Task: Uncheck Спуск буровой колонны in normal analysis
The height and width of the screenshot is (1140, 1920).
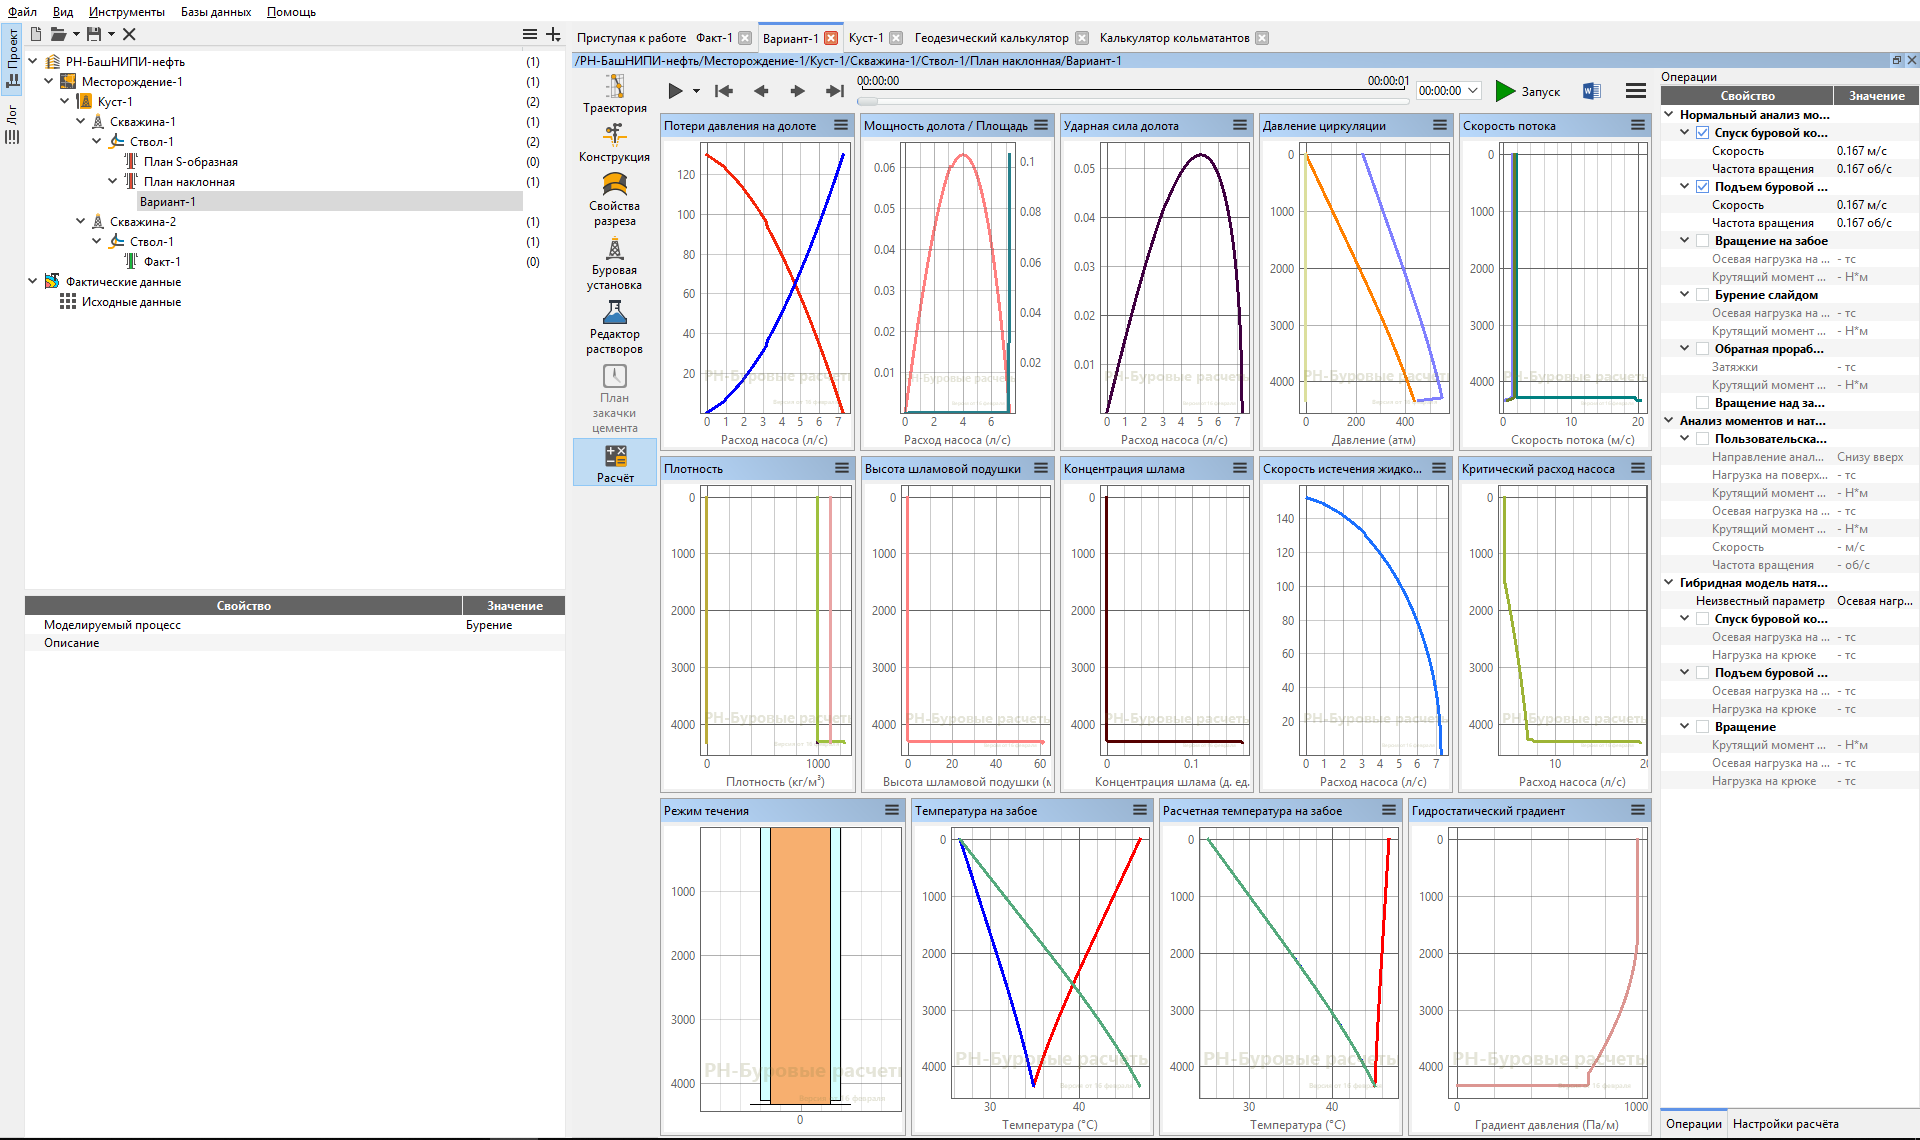Action: point(1702,133)
